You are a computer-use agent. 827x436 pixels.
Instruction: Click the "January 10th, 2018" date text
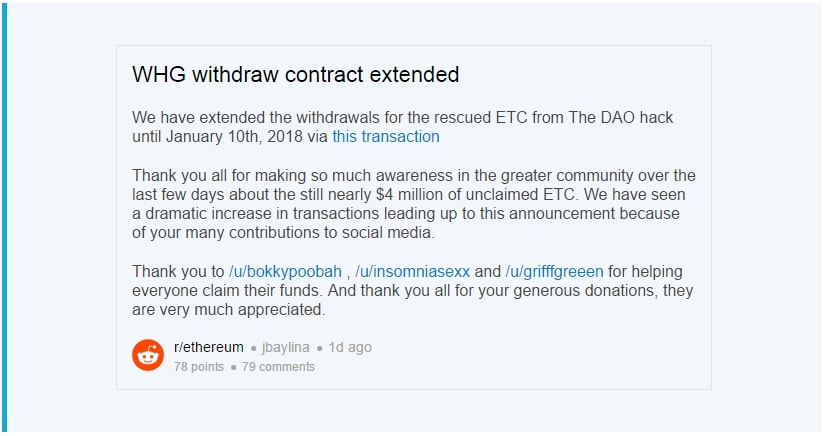(235, 136)
